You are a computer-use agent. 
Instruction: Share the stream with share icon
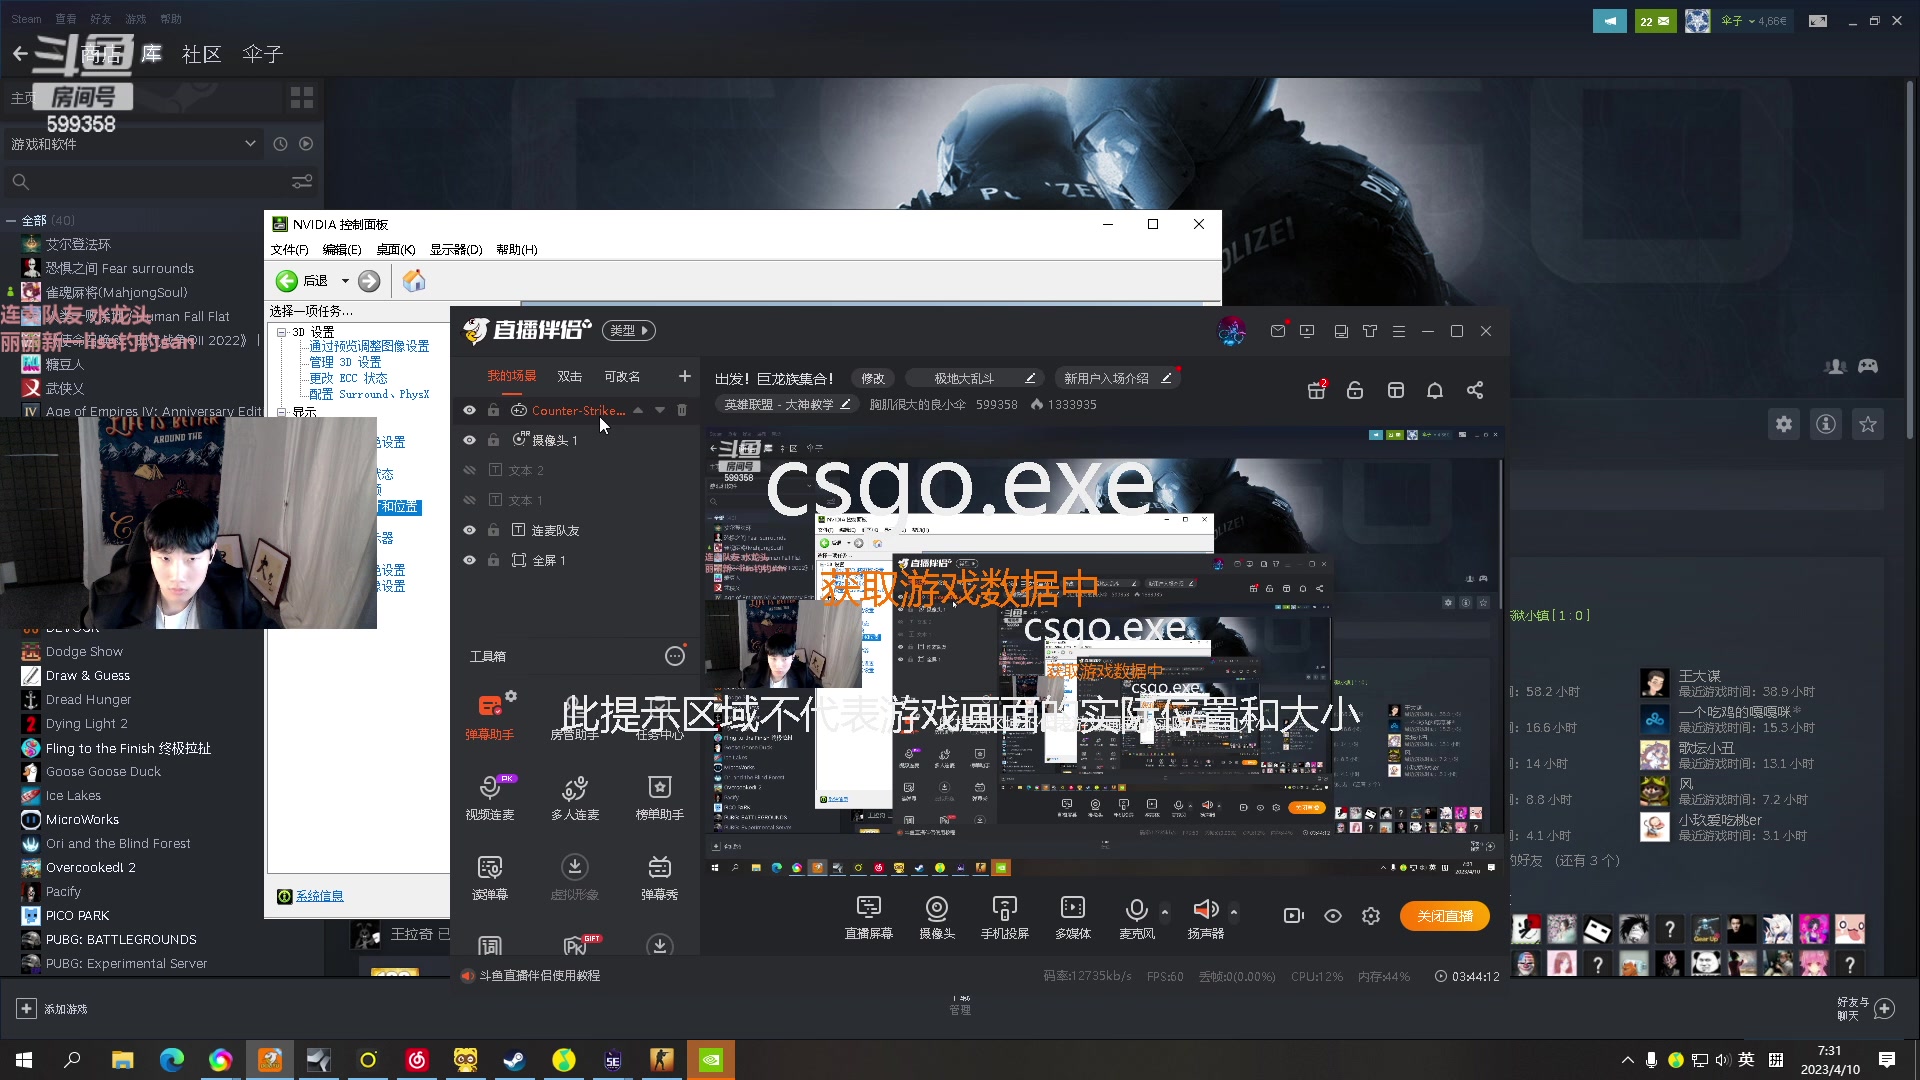point(1475,390)
